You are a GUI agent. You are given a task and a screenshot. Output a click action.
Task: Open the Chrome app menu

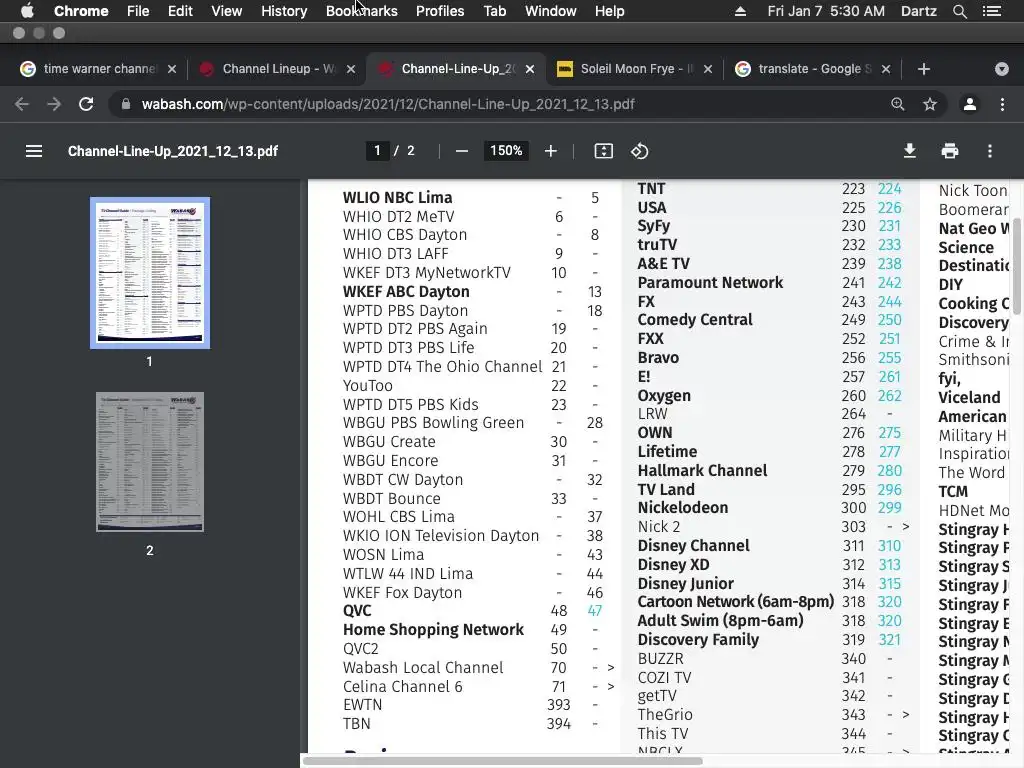(81, 11)
